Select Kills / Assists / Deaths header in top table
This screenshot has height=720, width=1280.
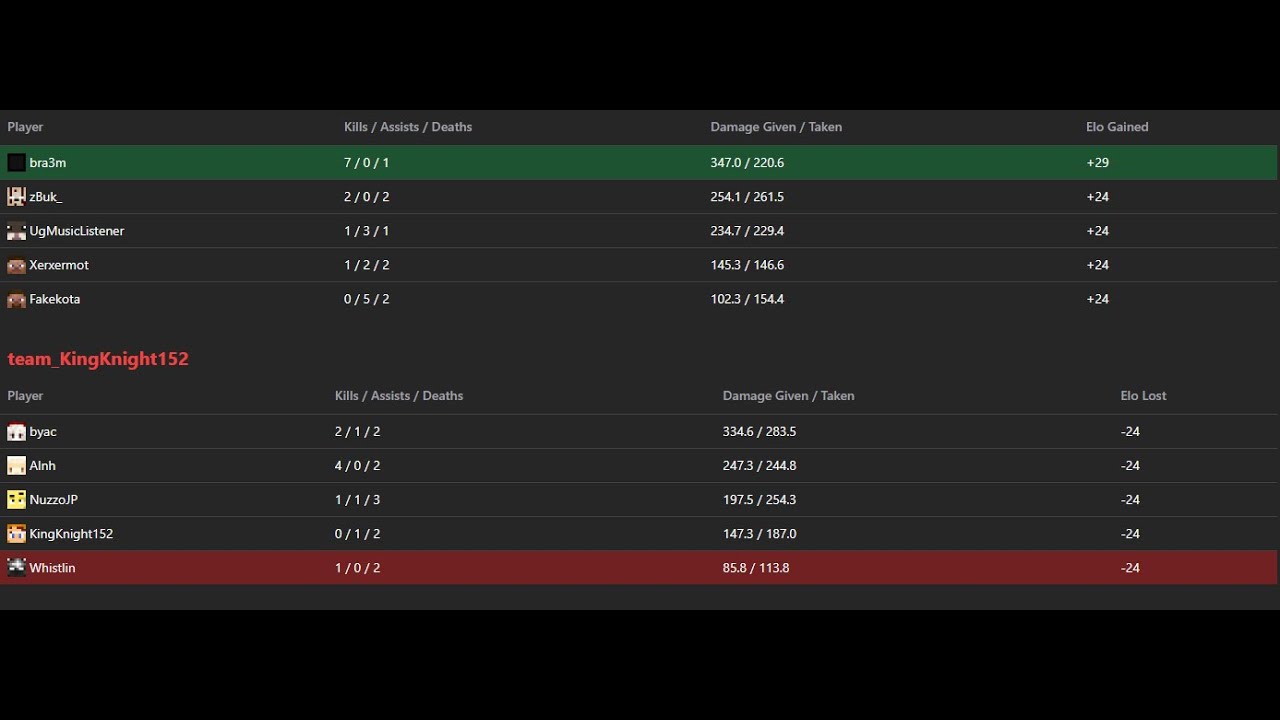408,127
